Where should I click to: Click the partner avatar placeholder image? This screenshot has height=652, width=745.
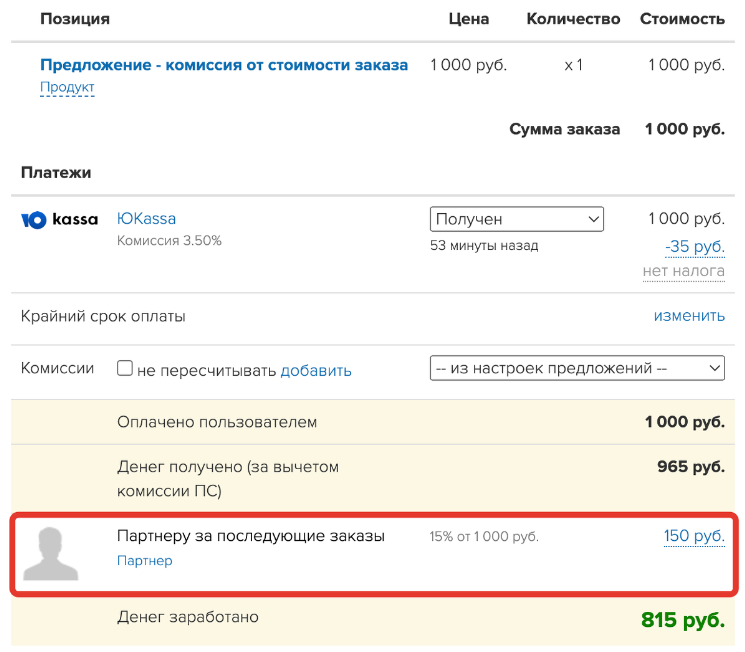click(x=50, y=554)
